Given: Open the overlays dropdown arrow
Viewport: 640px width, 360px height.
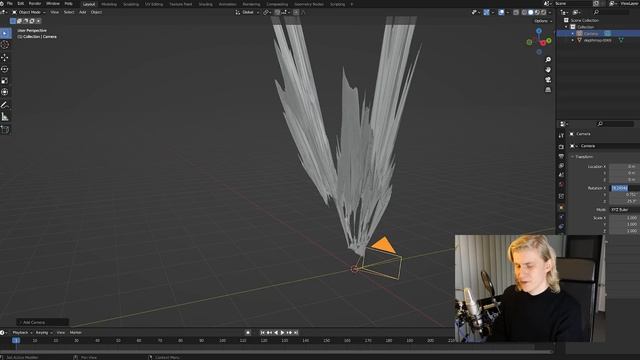Looking at the screenshot, I should (x=507, y=12).
